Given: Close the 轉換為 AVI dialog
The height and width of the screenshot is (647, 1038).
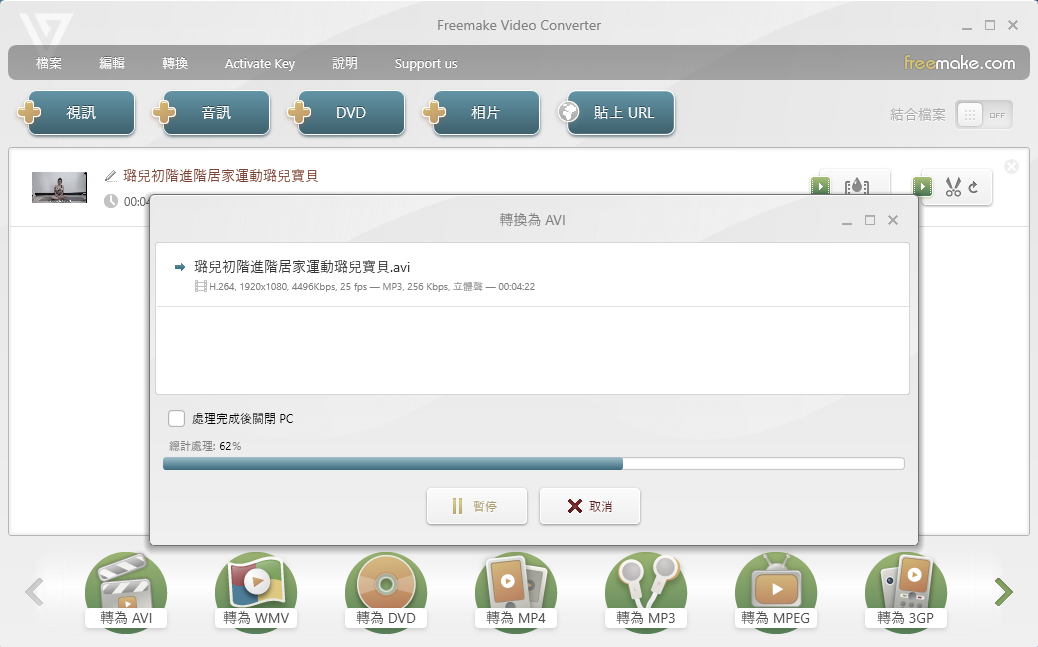Looking at the screenshot, I should 893,220.
